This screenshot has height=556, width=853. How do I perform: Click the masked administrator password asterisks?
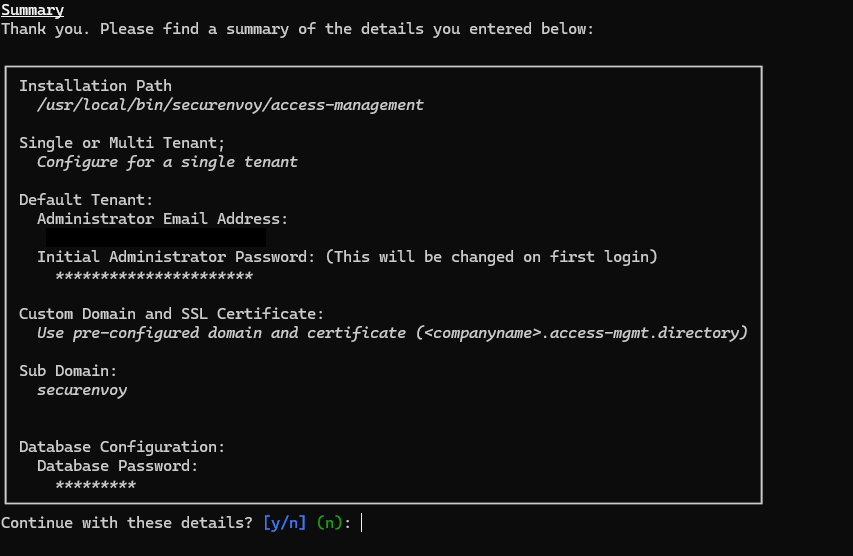[154, 277]
